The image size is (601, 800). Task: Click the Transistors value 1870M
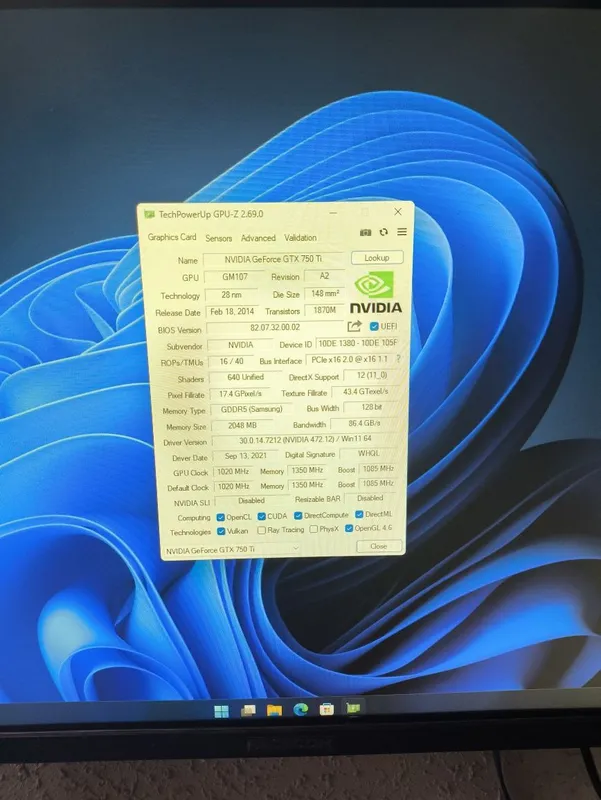pyautogui.click(x=325, y=310)
